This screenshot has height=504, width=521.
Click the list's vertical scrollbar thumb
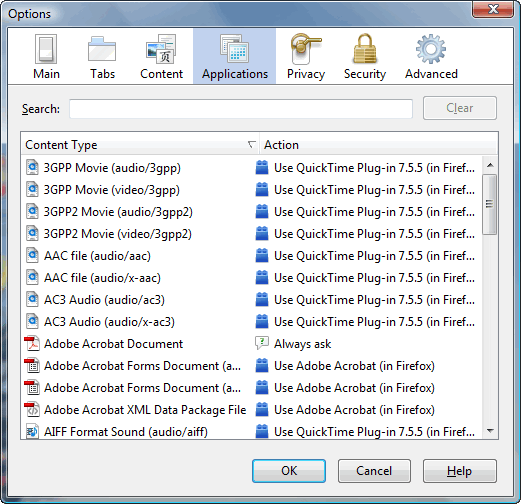point(490,204)
